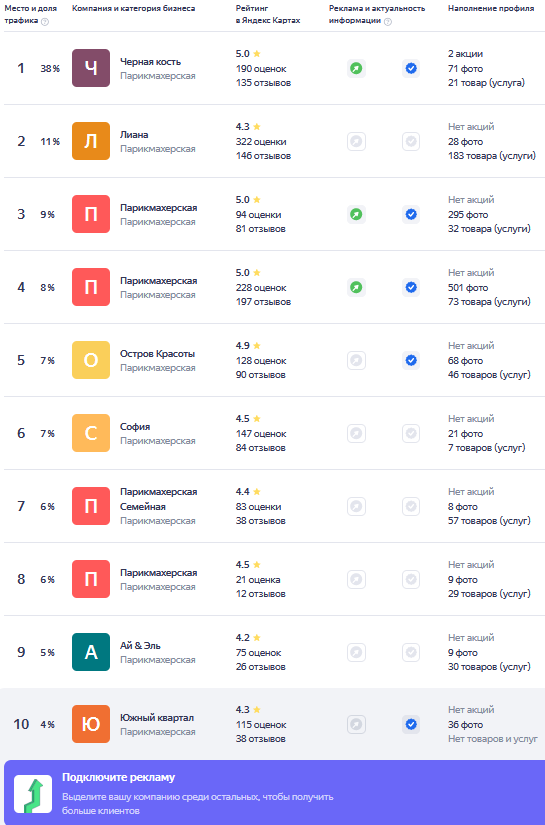This screenshot has width=545, height=825.
Task: Open the Остров Красоты company name
Action: (x=157, y=354)
